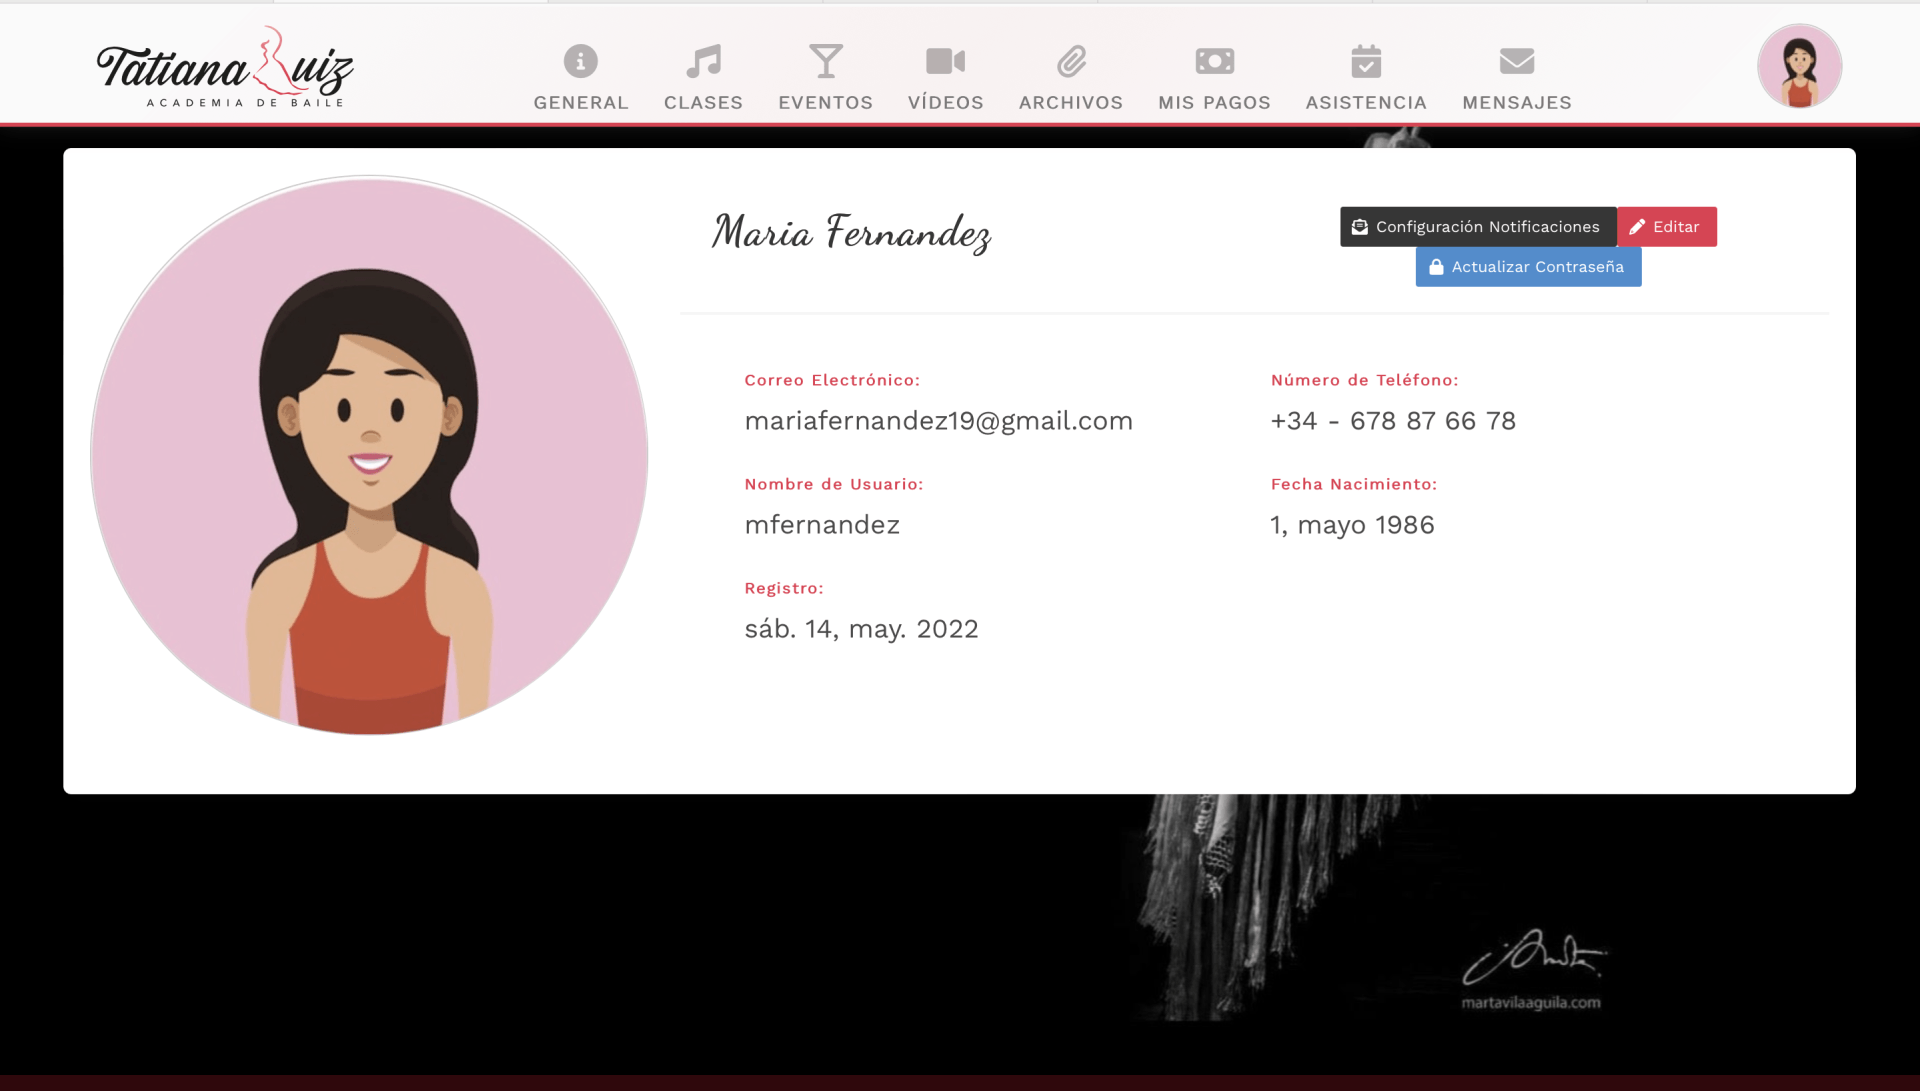Open Mis Pagos via the money bill icon
This screenshot has height=1091, width=1920.
[1214, 61]
